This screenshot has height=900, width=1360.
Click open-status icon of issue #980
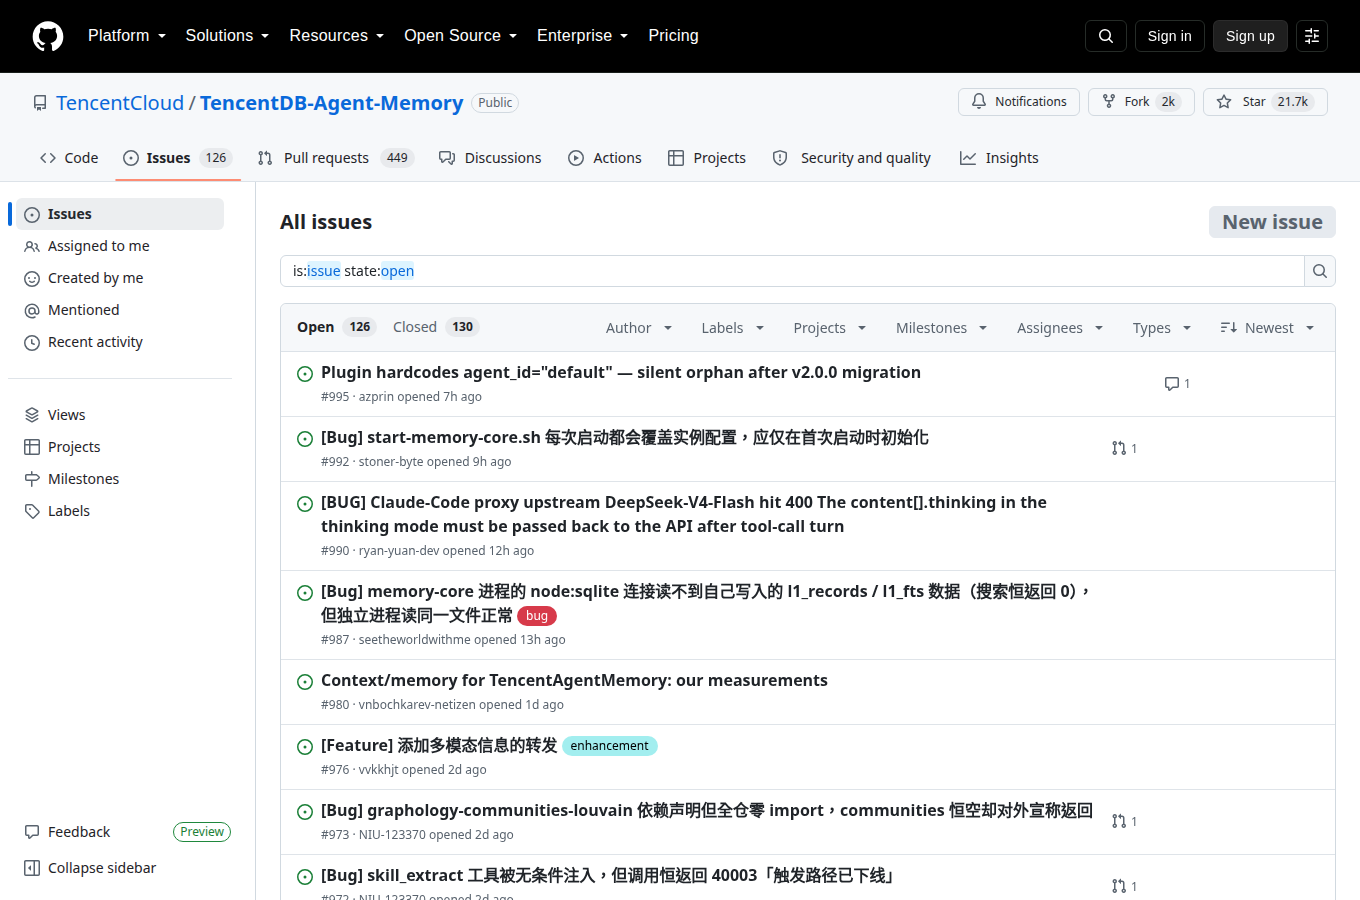305,682
